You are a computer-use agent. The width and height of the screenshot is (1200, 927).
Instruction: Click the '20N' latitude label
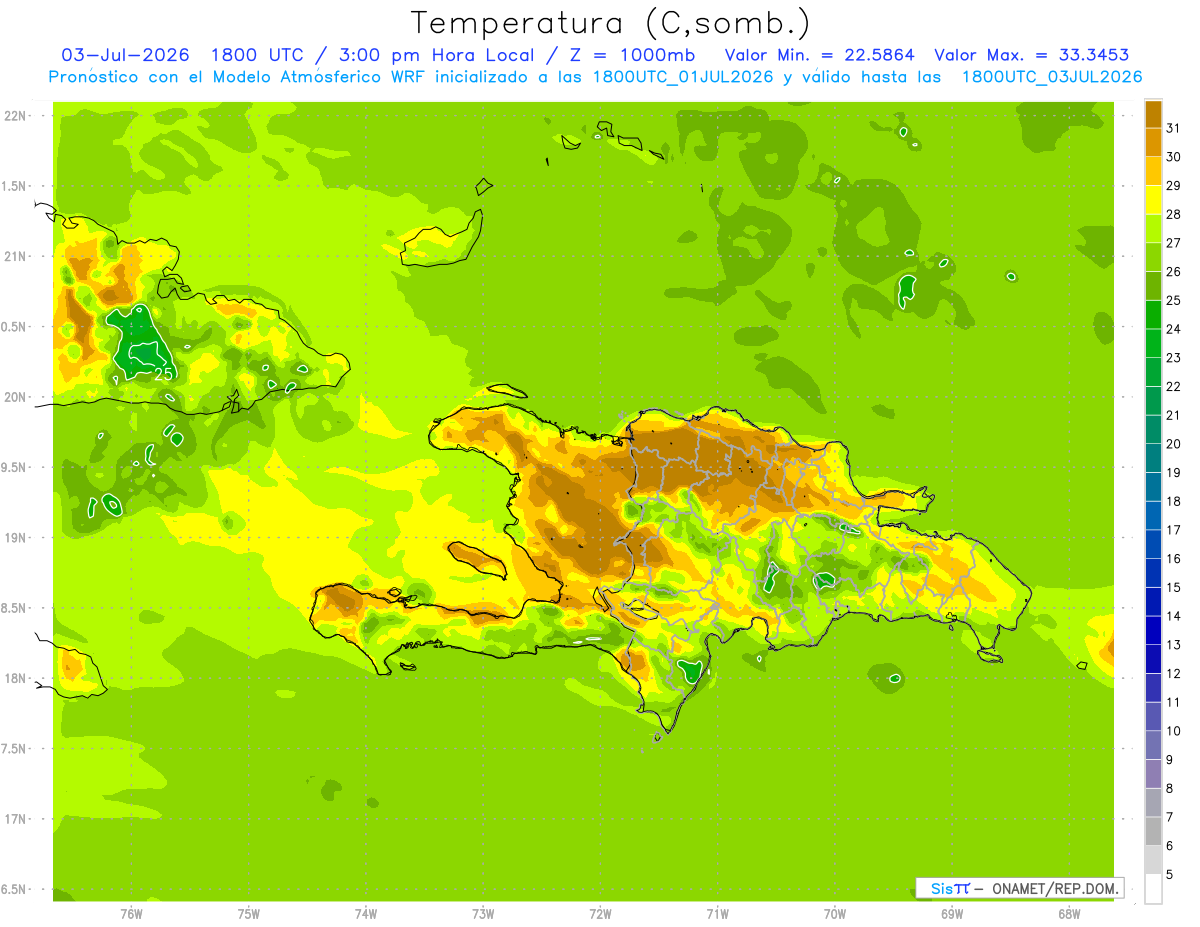pyautogui.click(x=16, y=397)
